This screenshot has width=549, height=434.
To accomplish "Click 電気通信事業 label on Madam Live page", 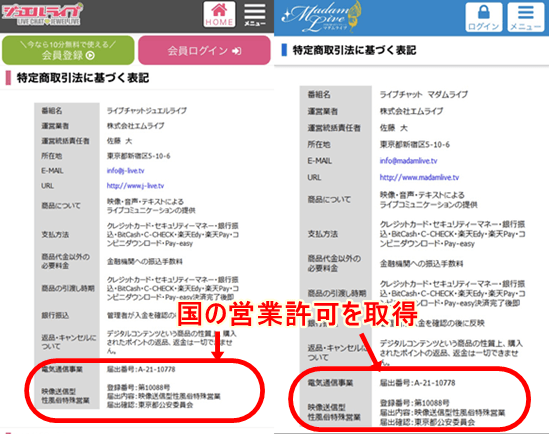I will [330, 383].
